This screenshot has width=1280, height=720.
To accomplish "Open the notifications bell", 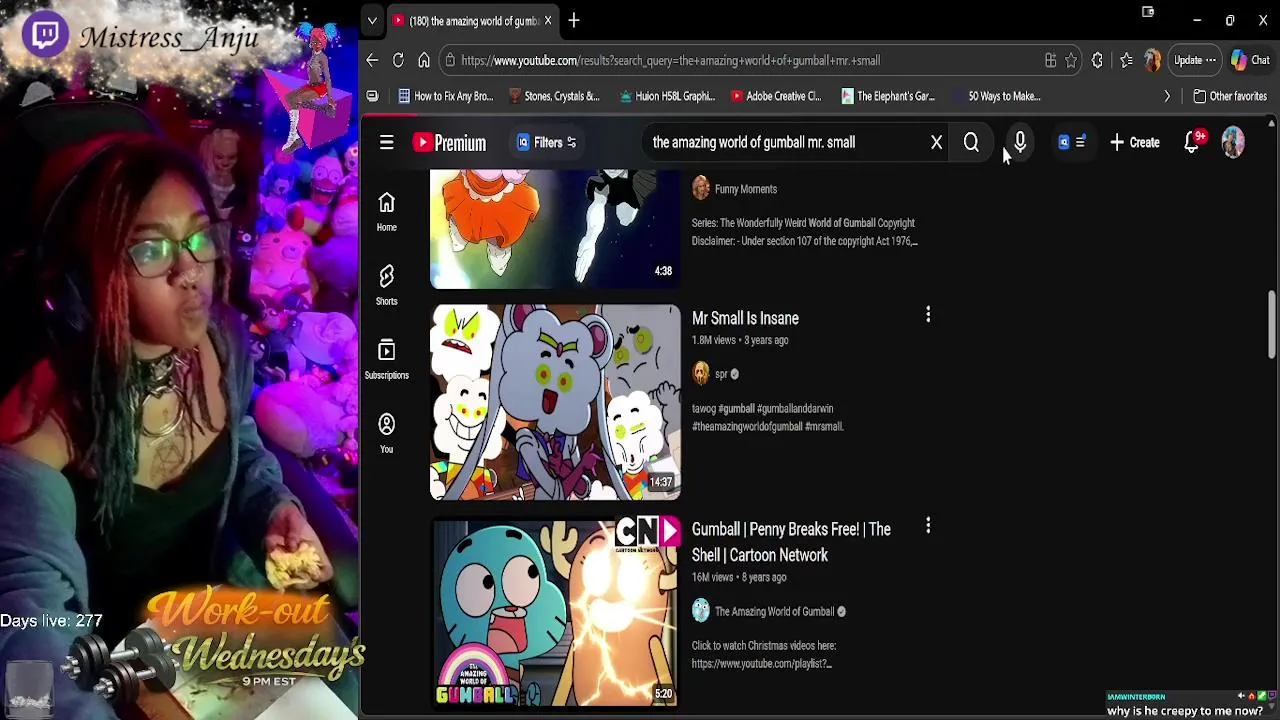I will coord(1192,142).
